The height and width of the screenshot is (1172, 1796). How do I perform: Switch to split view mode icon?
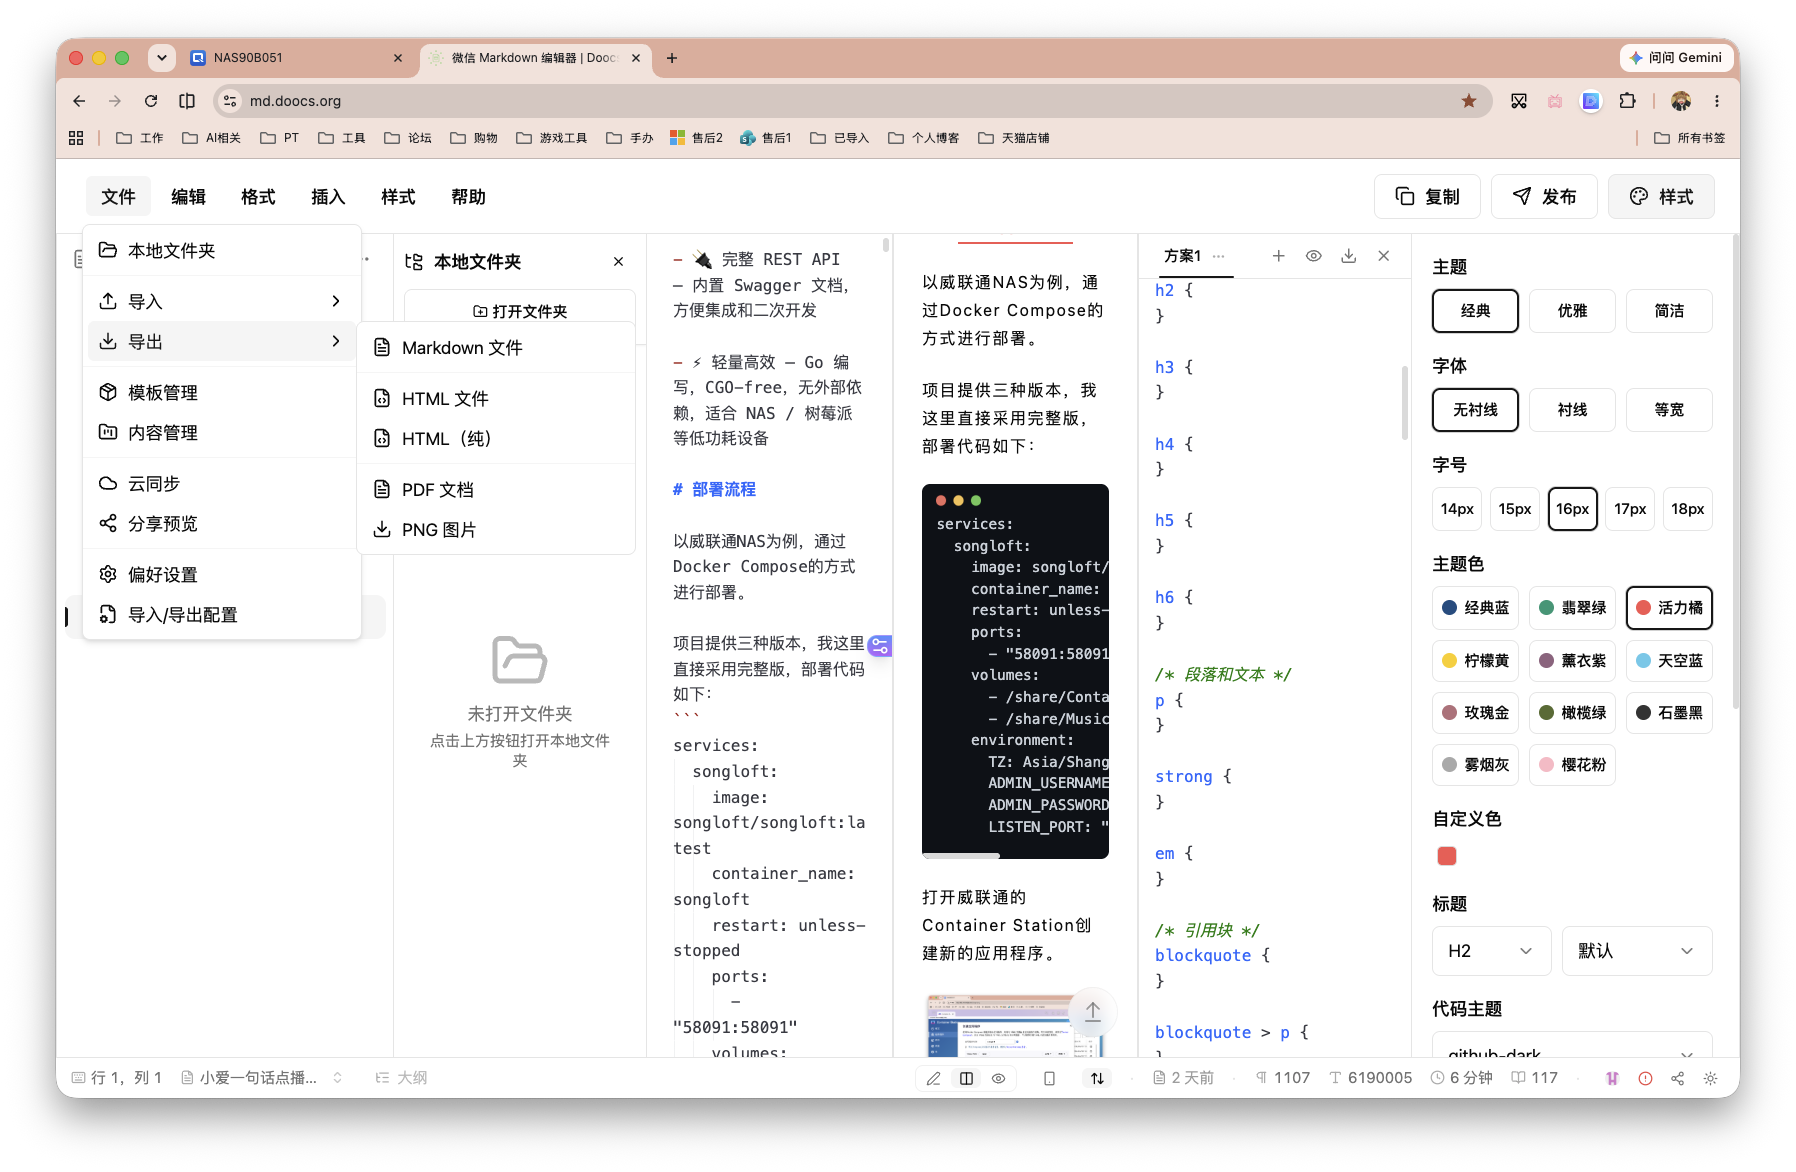pos(966,1078)
